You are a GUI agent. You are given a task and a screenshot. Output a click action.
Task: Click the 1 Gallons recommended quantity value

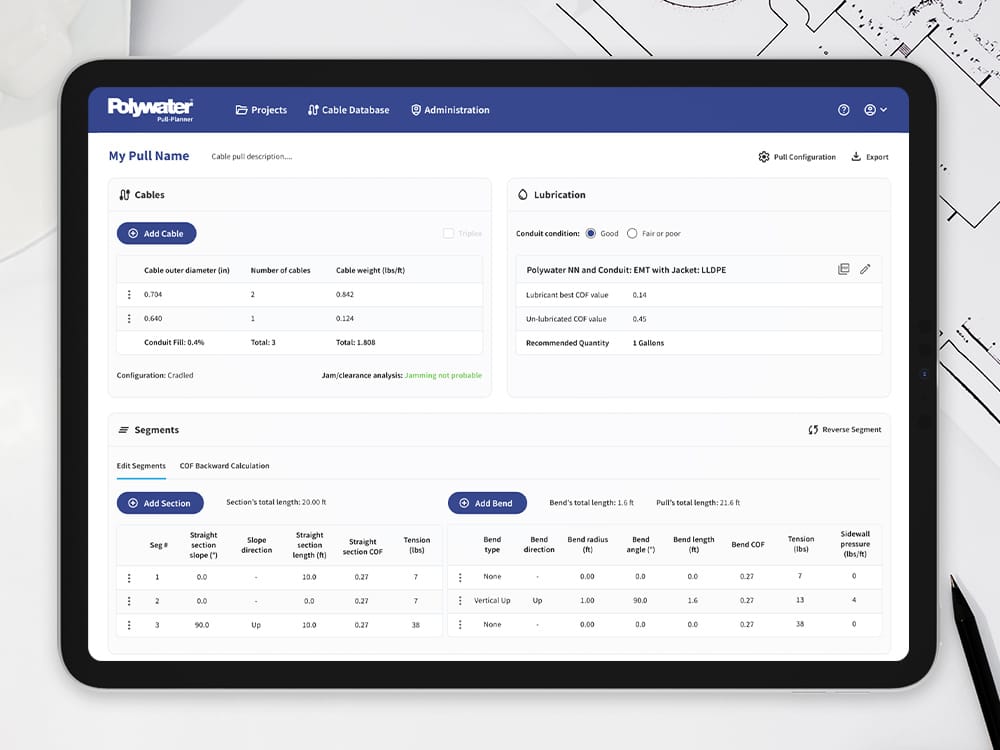(648, 343)
